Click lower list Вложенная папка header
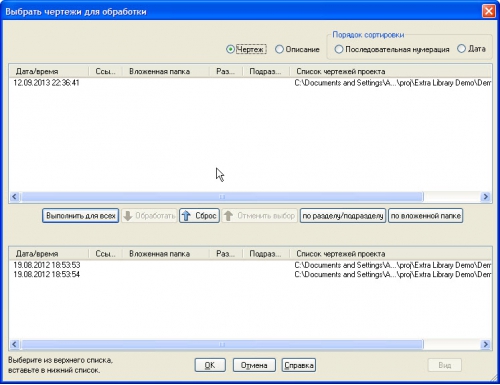This screenshot has height=385, width=500. point(166,254)
